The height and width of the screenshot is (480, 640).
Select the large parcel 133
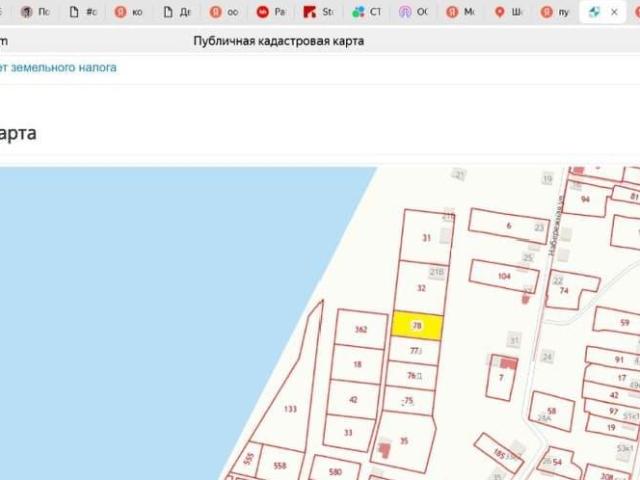click(x=290, y=409)
